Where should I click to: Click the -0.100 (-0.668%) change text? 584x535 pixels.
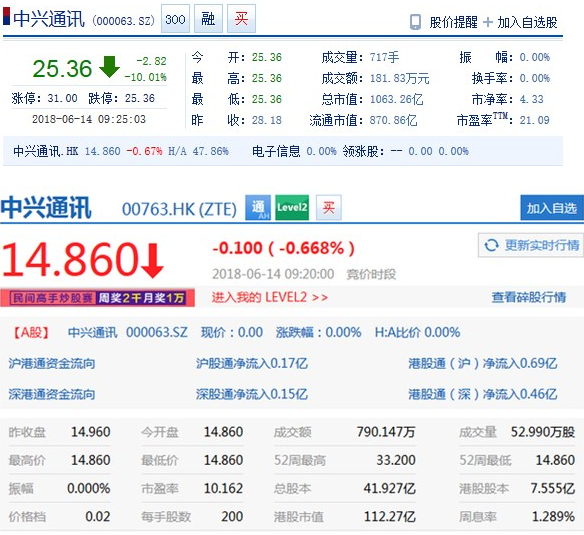point(283,248)
